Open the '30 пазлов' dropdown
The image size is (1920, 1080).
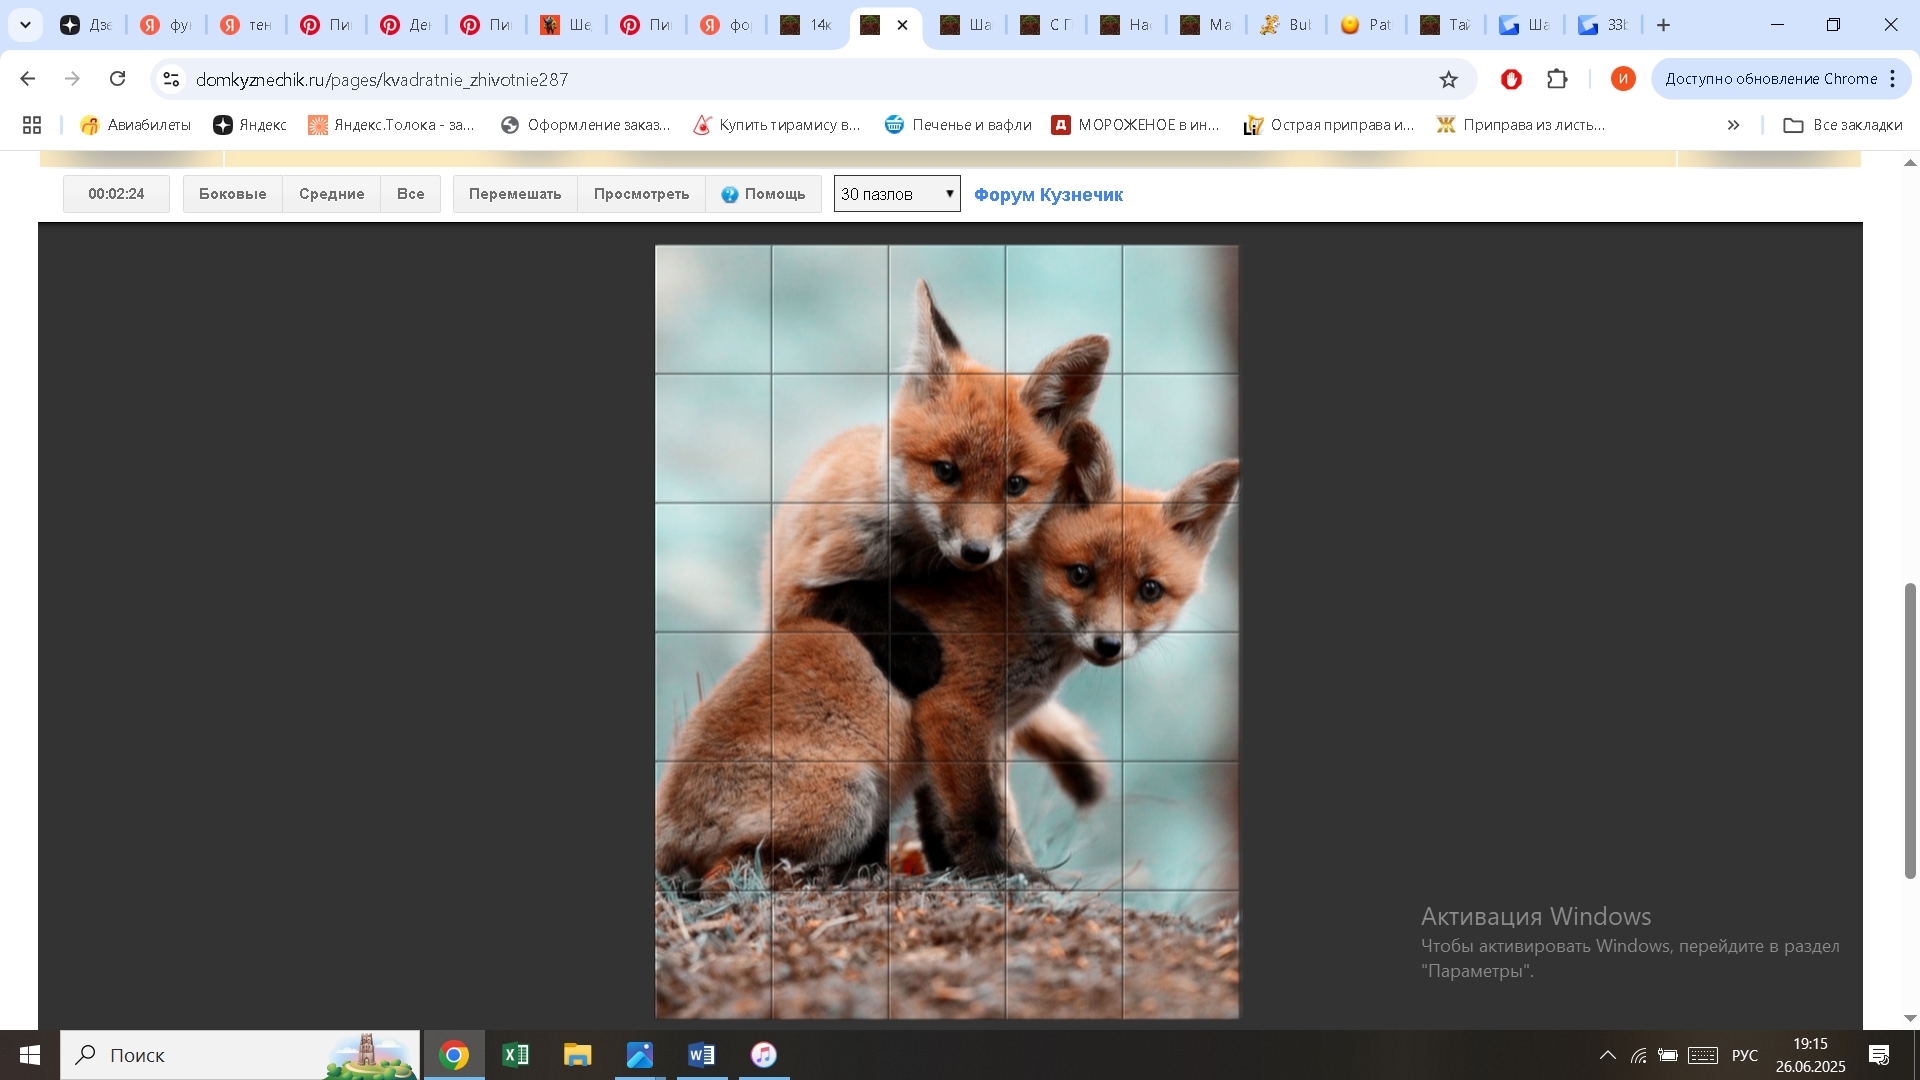pyautogui.click(x=897, y=194)
